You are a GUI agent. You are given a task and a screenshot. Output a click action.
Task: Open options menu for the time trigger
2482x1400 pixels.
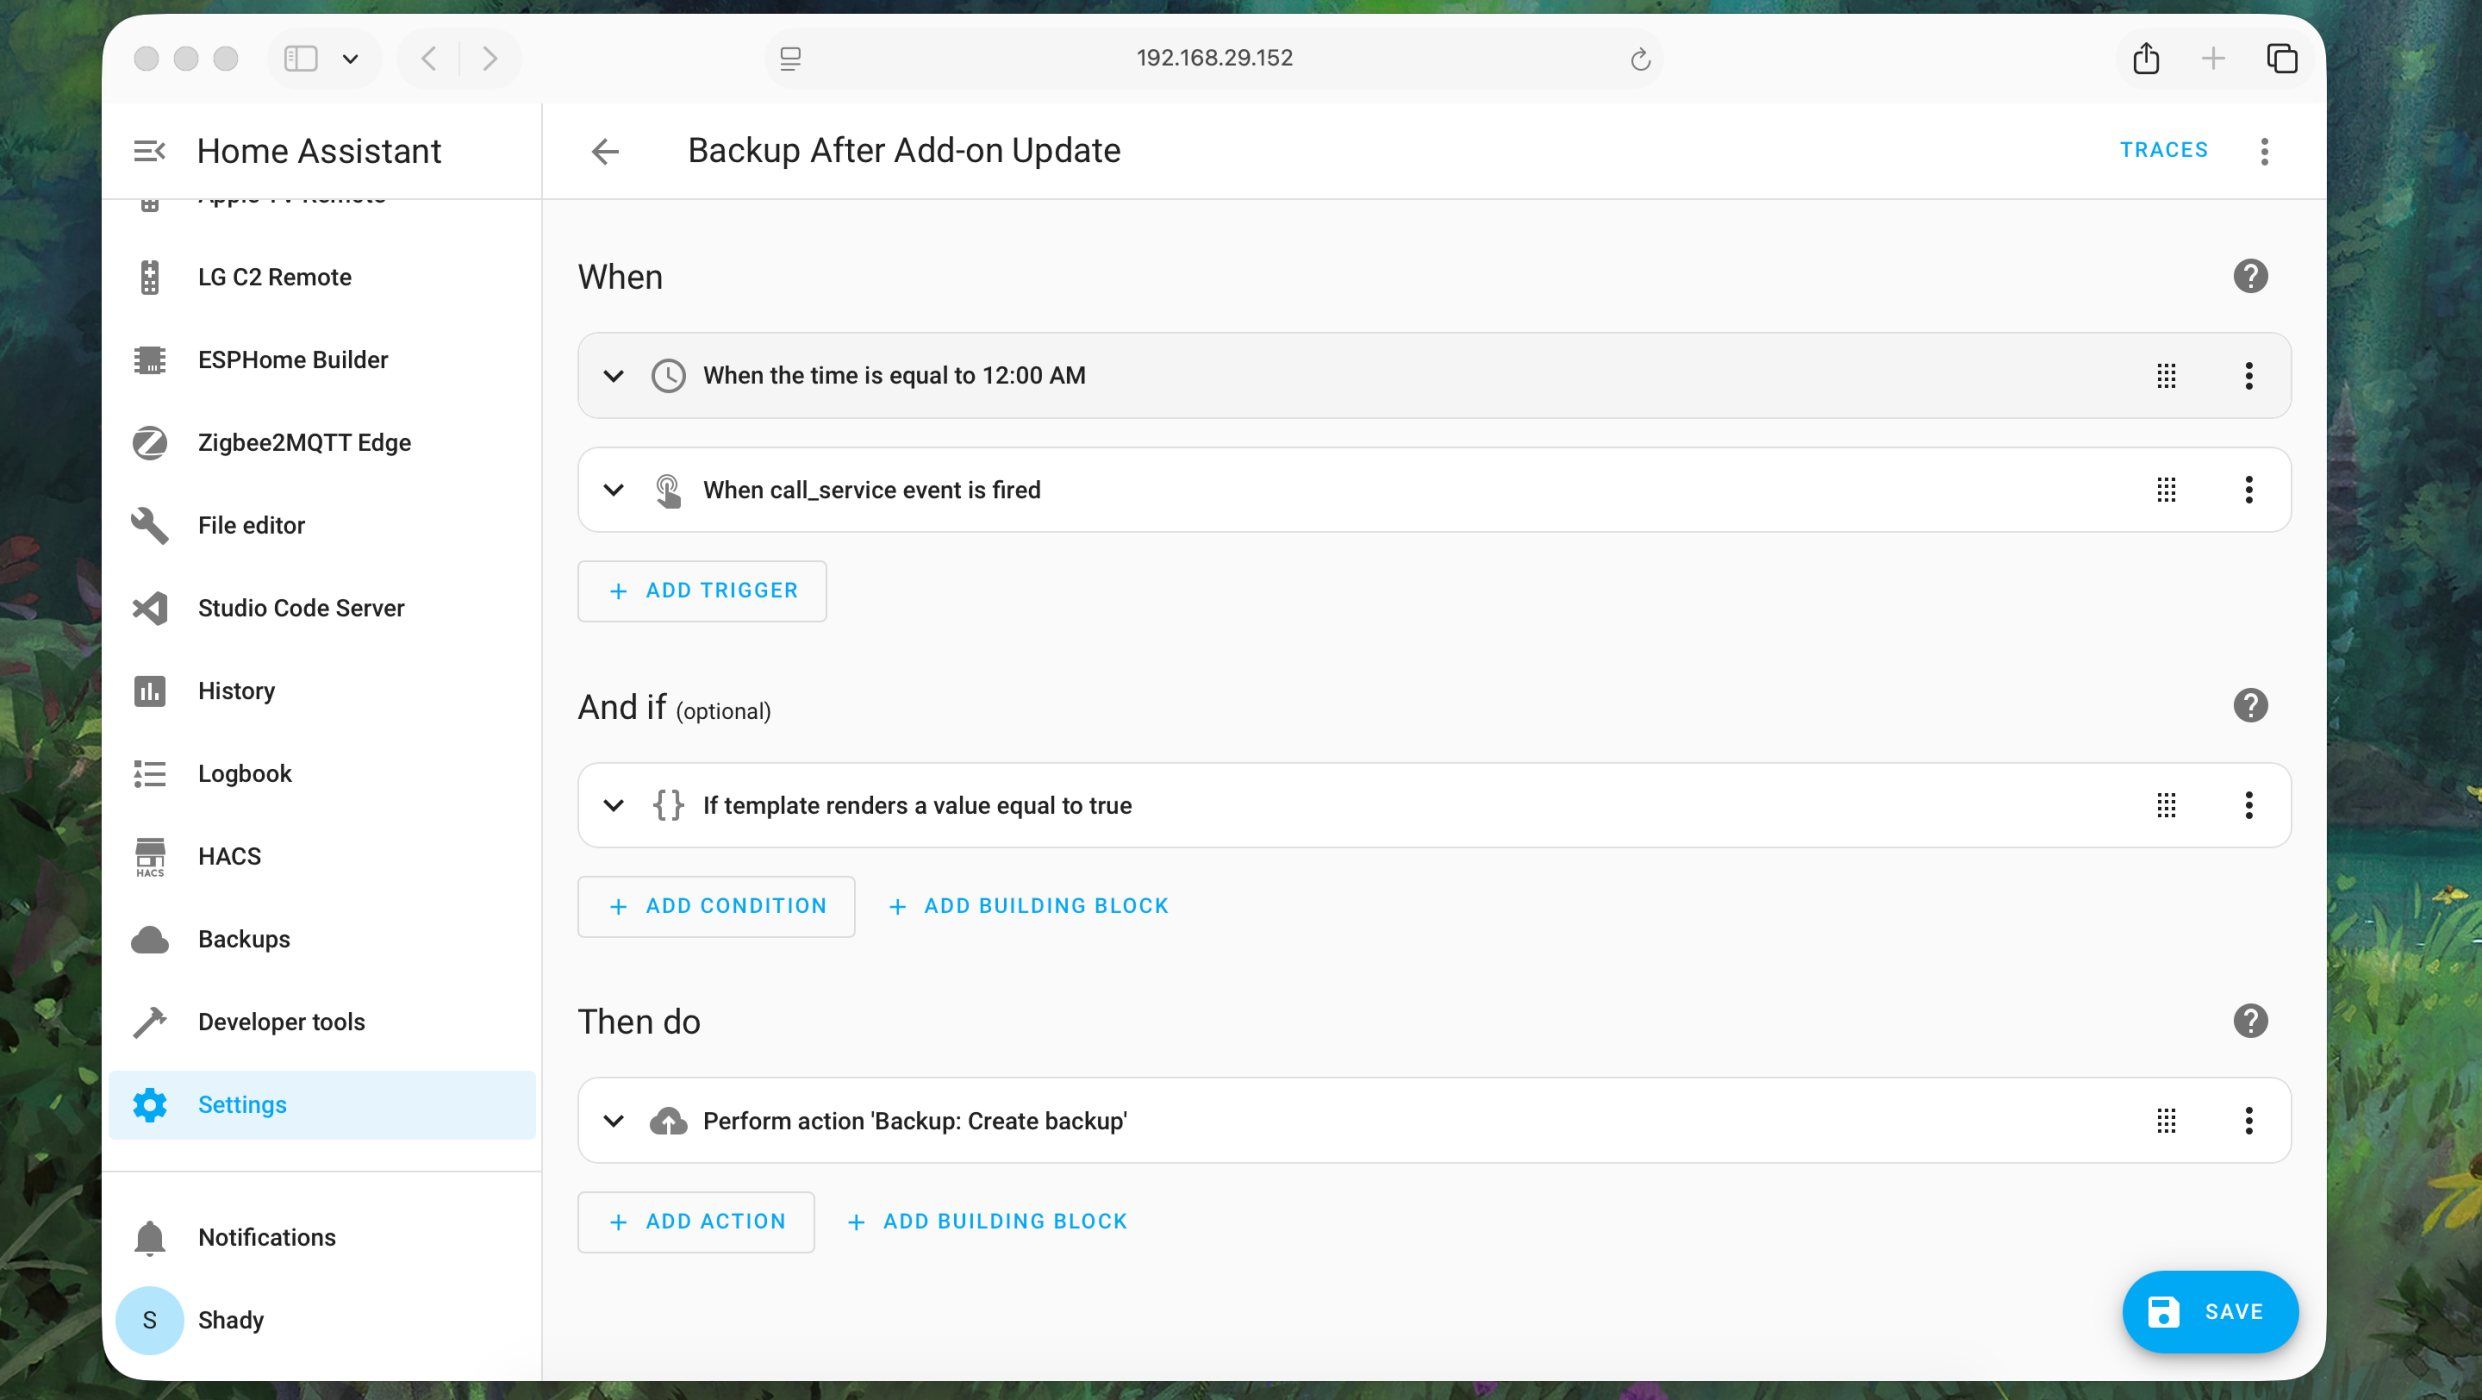pos(2249,376)
